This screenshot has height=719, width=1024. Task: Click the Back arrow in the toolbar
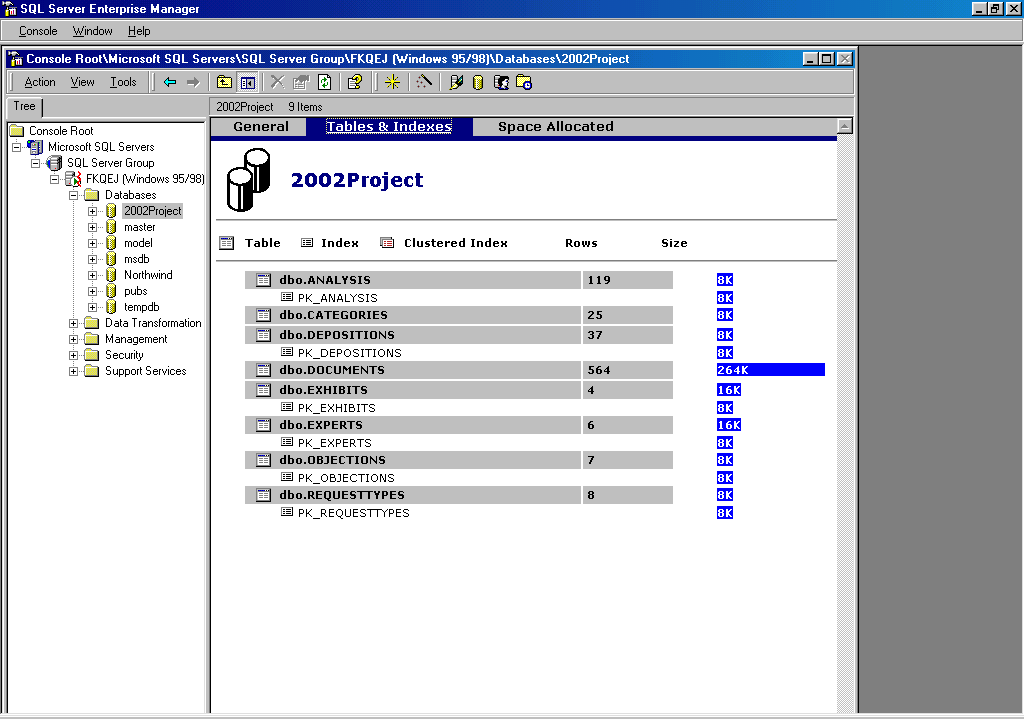170,82
